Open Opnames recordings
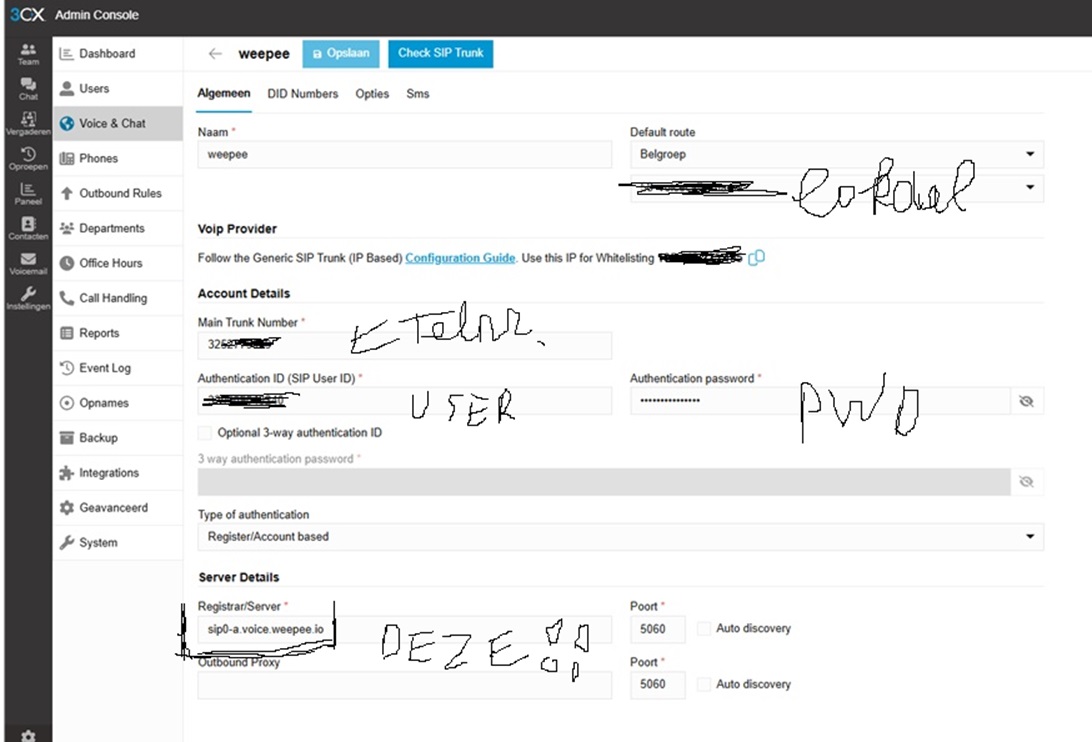The width and height of the screenshot is (1092, 742). pyautogui.click(x=118, y=403)
